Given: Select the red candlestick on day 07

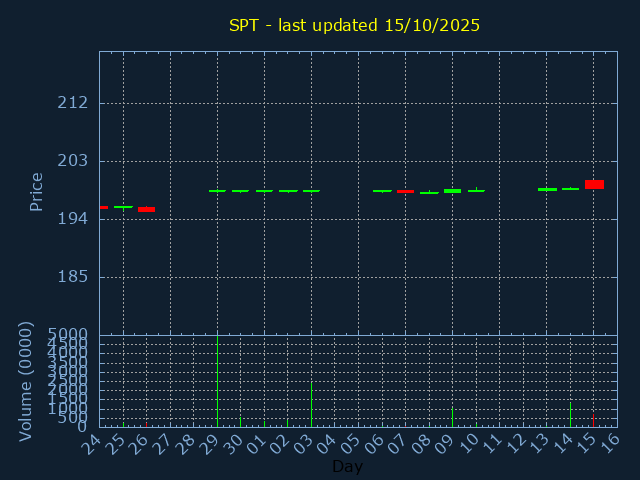Looking at the screenshot, I should 405,191.
